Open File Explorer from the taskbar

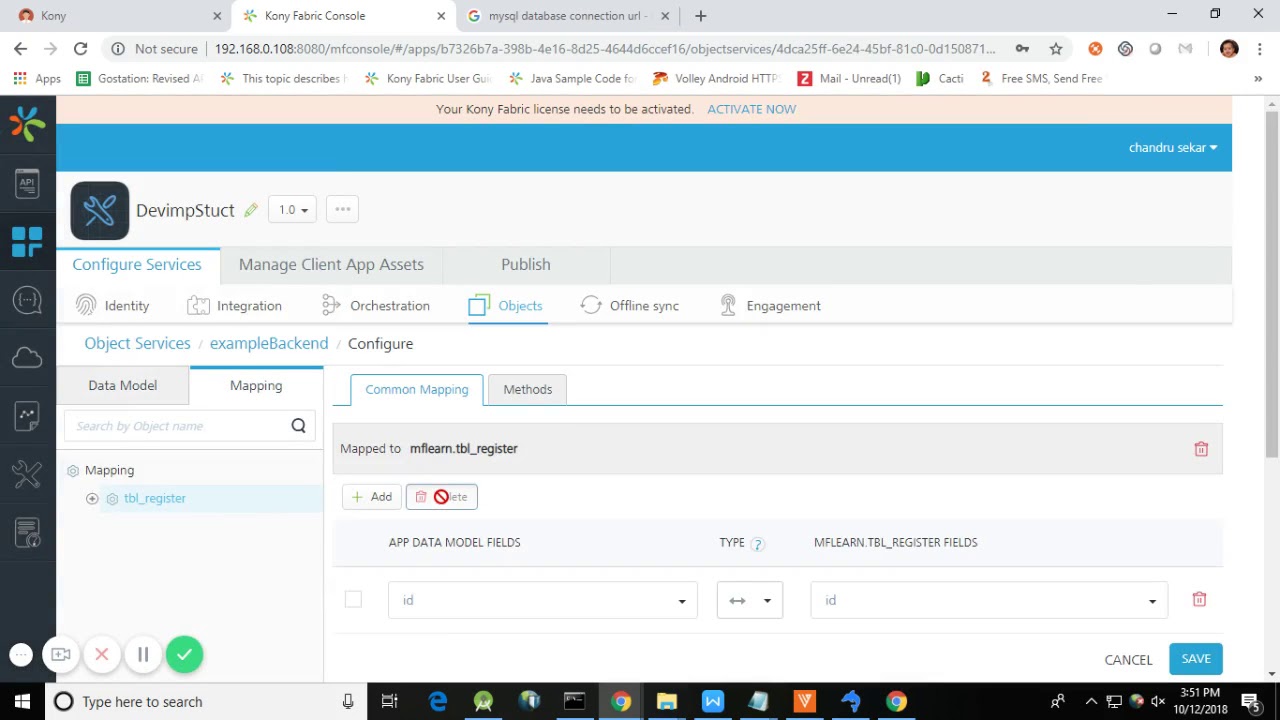(666, 702)
